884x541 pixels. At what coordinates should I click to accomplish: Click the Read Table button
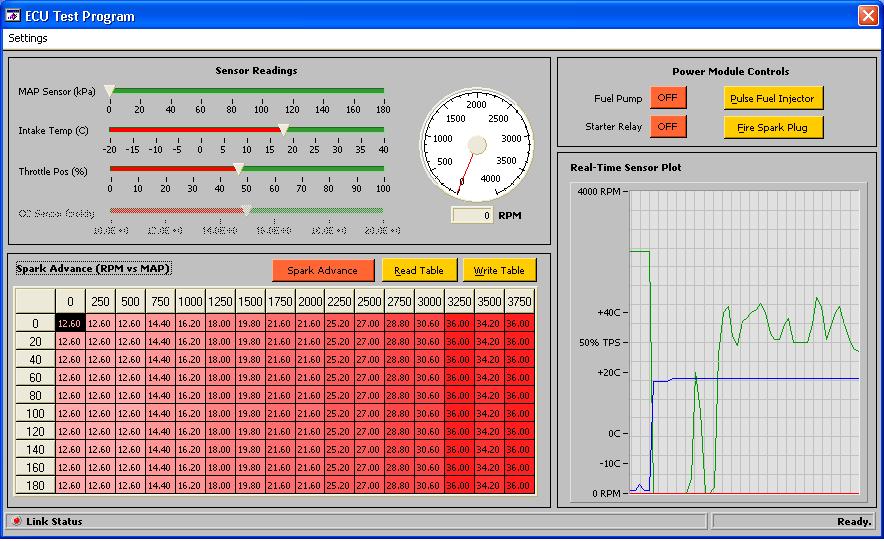coord(419,270)
